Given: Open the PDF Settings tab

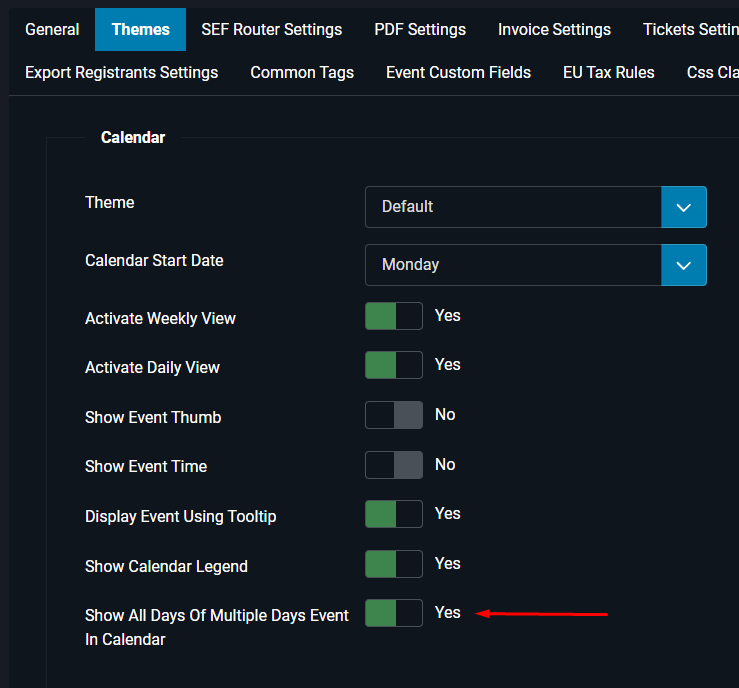Looking at the screenshot, I should (x=420, y=29).
